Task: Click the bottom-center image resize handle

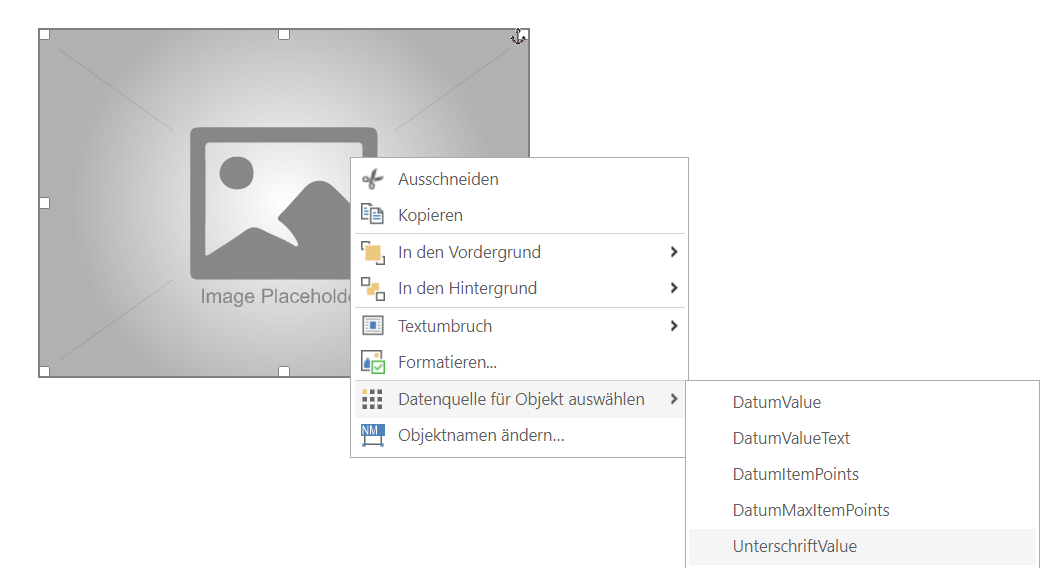Action: pyautogui.click(x=284, y=371)
